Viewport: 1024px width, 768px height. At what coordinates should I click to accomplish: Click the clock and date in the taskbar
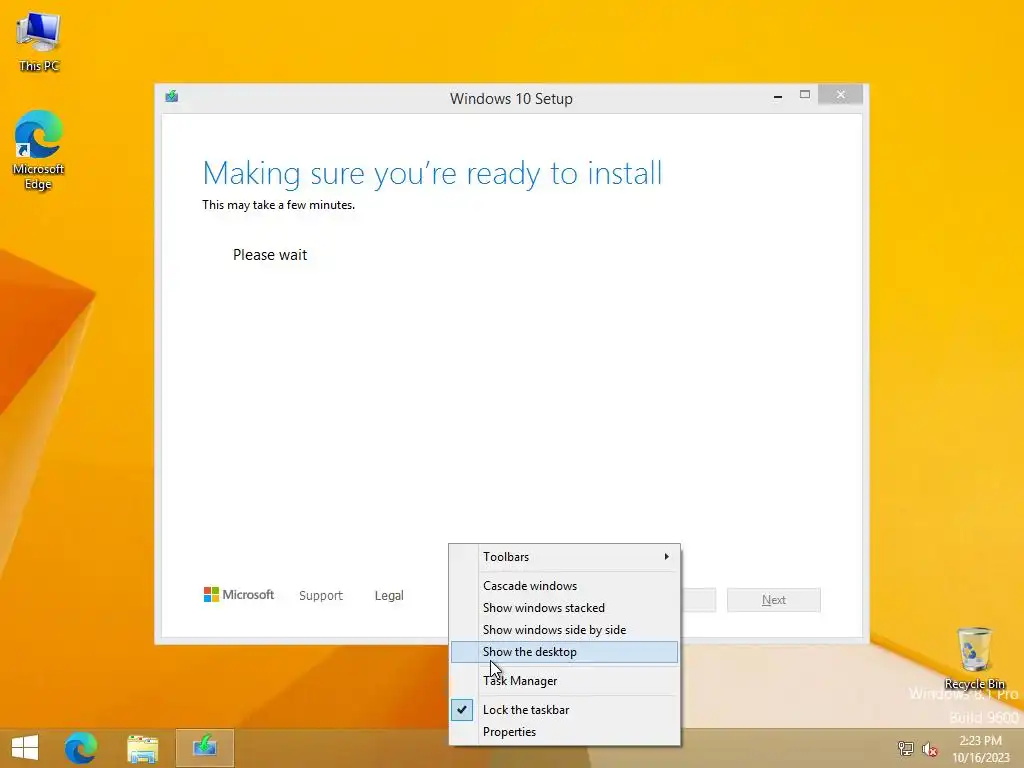click(980, 749)
